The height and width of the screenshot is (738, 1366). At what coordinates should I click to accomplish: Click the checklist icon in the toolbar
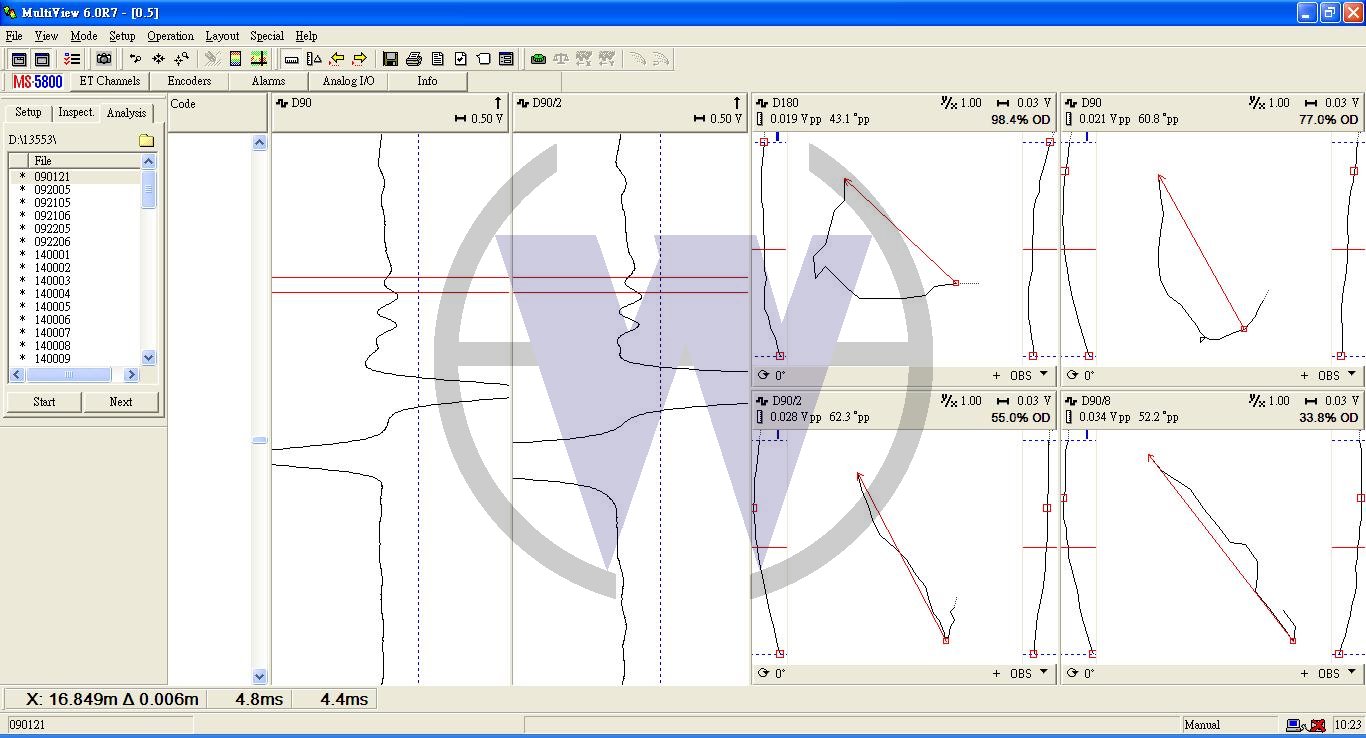[x=72, y=59]
